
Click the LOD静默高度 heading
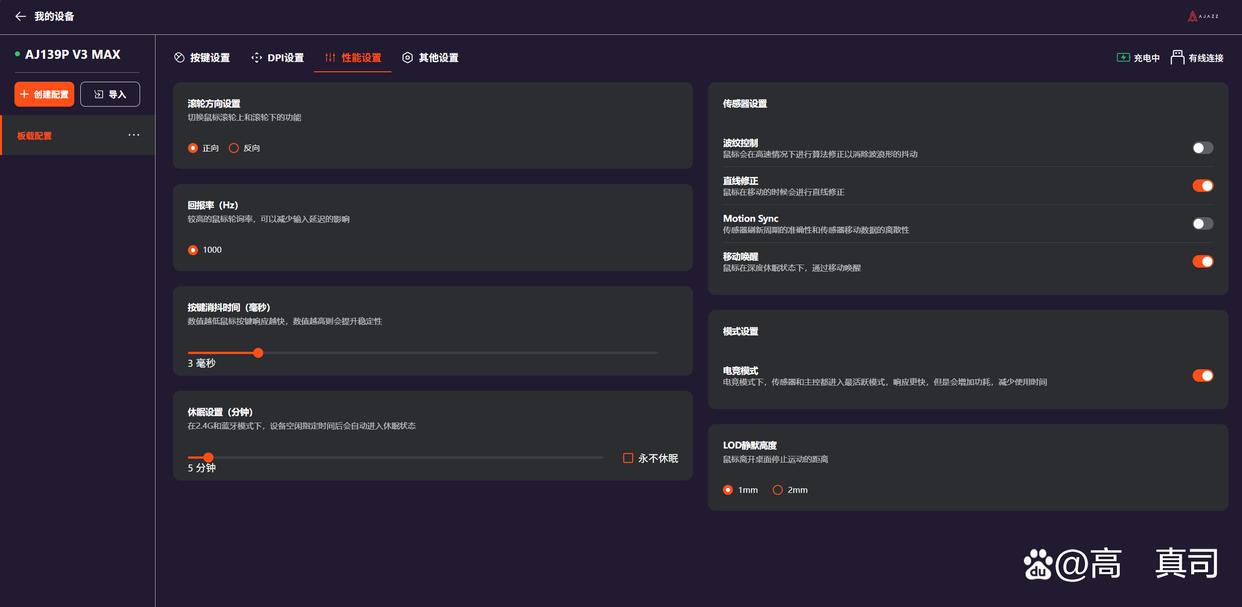(750, 446)
